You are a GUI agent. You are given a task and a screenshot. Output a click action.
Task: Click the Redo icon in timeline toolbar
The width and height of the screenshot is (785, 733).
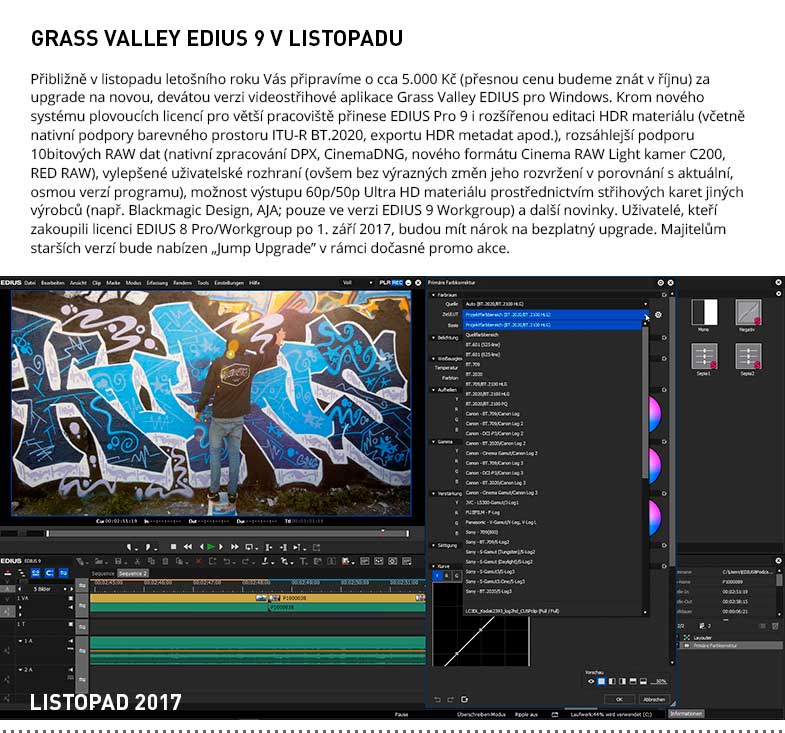pos(246,561)
